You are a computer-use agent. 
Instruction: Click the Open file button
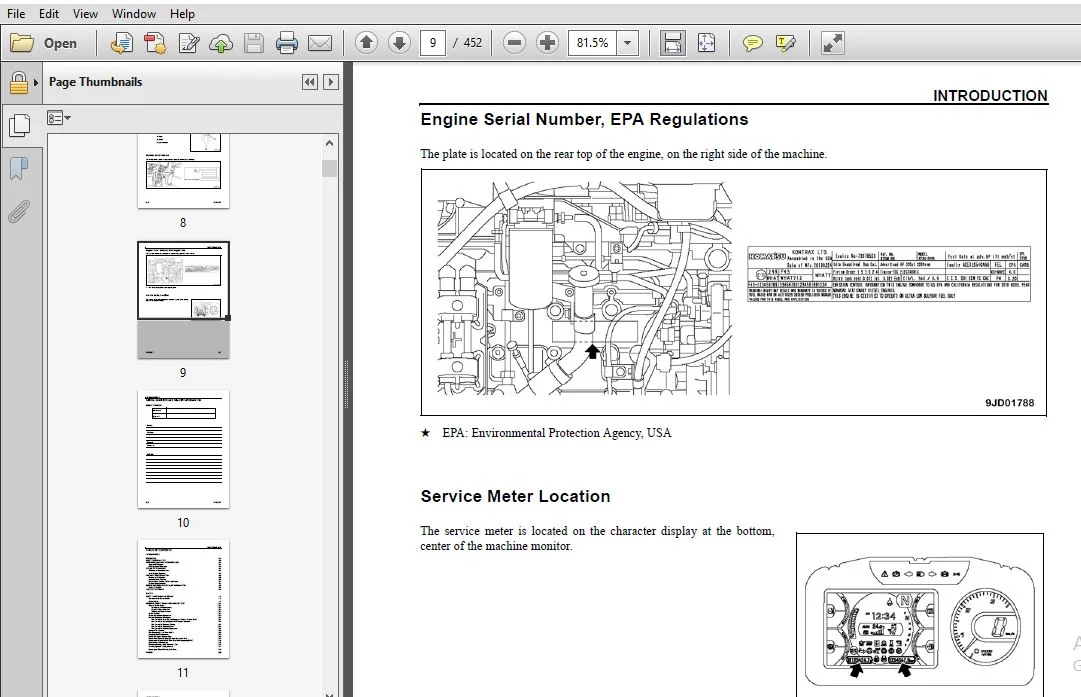coord(44,43)
